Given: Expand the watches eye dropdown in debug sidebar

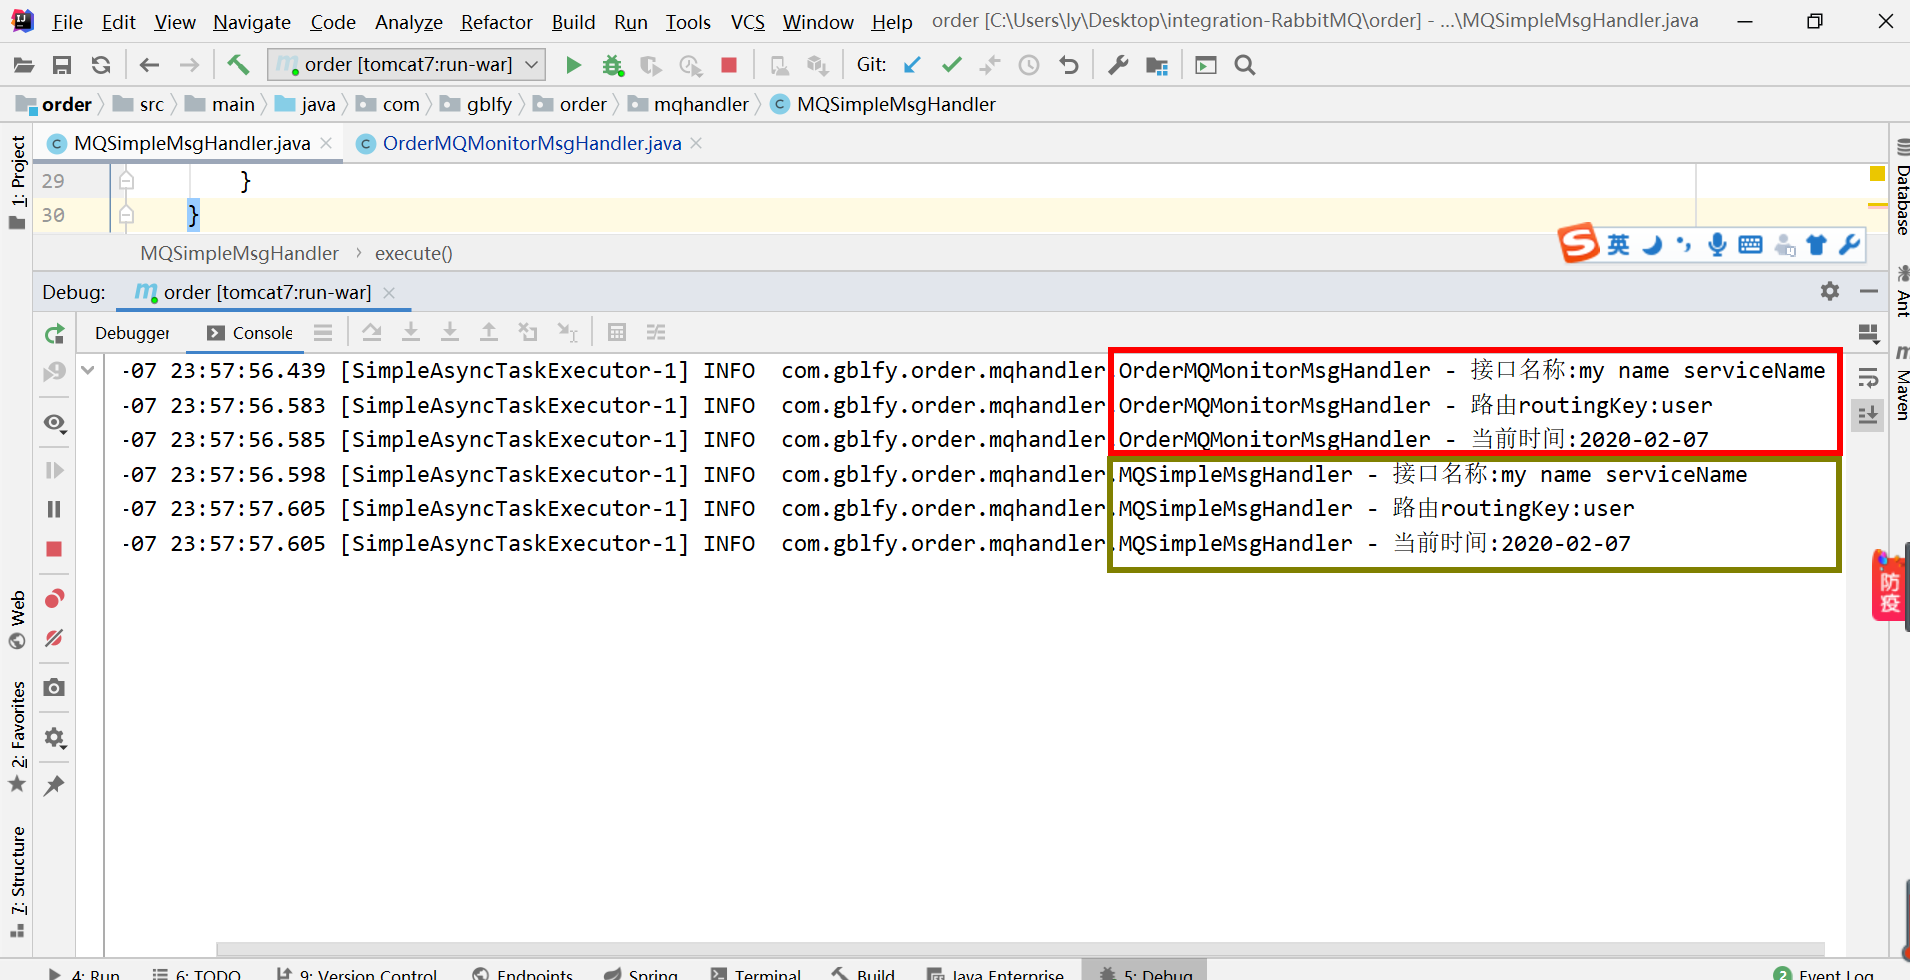Looking at the screenshot, I should point(55,423).
